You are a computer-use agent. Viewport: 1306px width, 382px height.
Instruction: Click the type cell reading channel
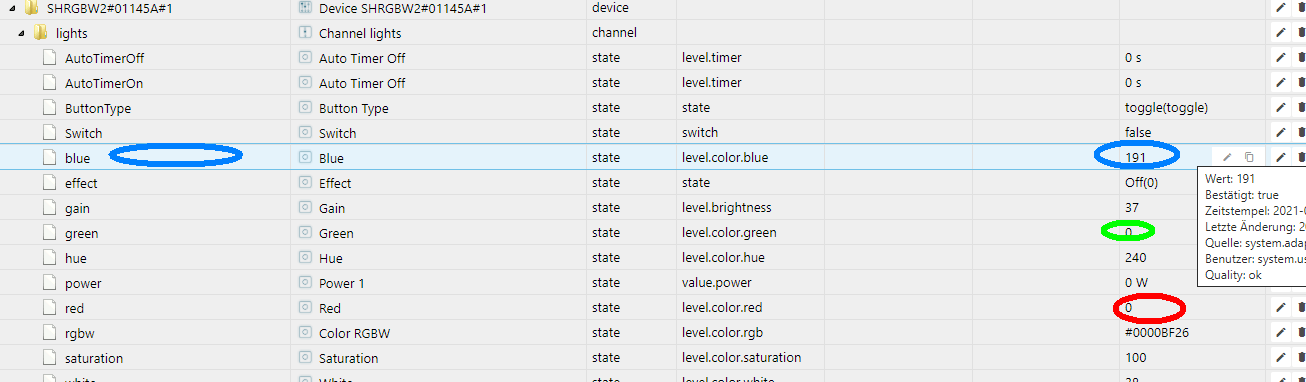(x=614, y=33)
